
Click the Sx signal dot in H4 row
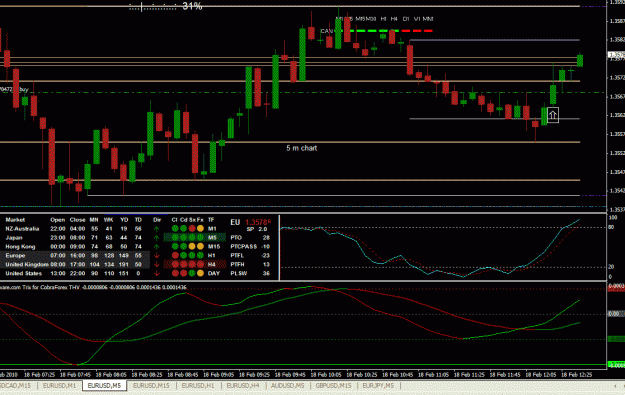192,264
